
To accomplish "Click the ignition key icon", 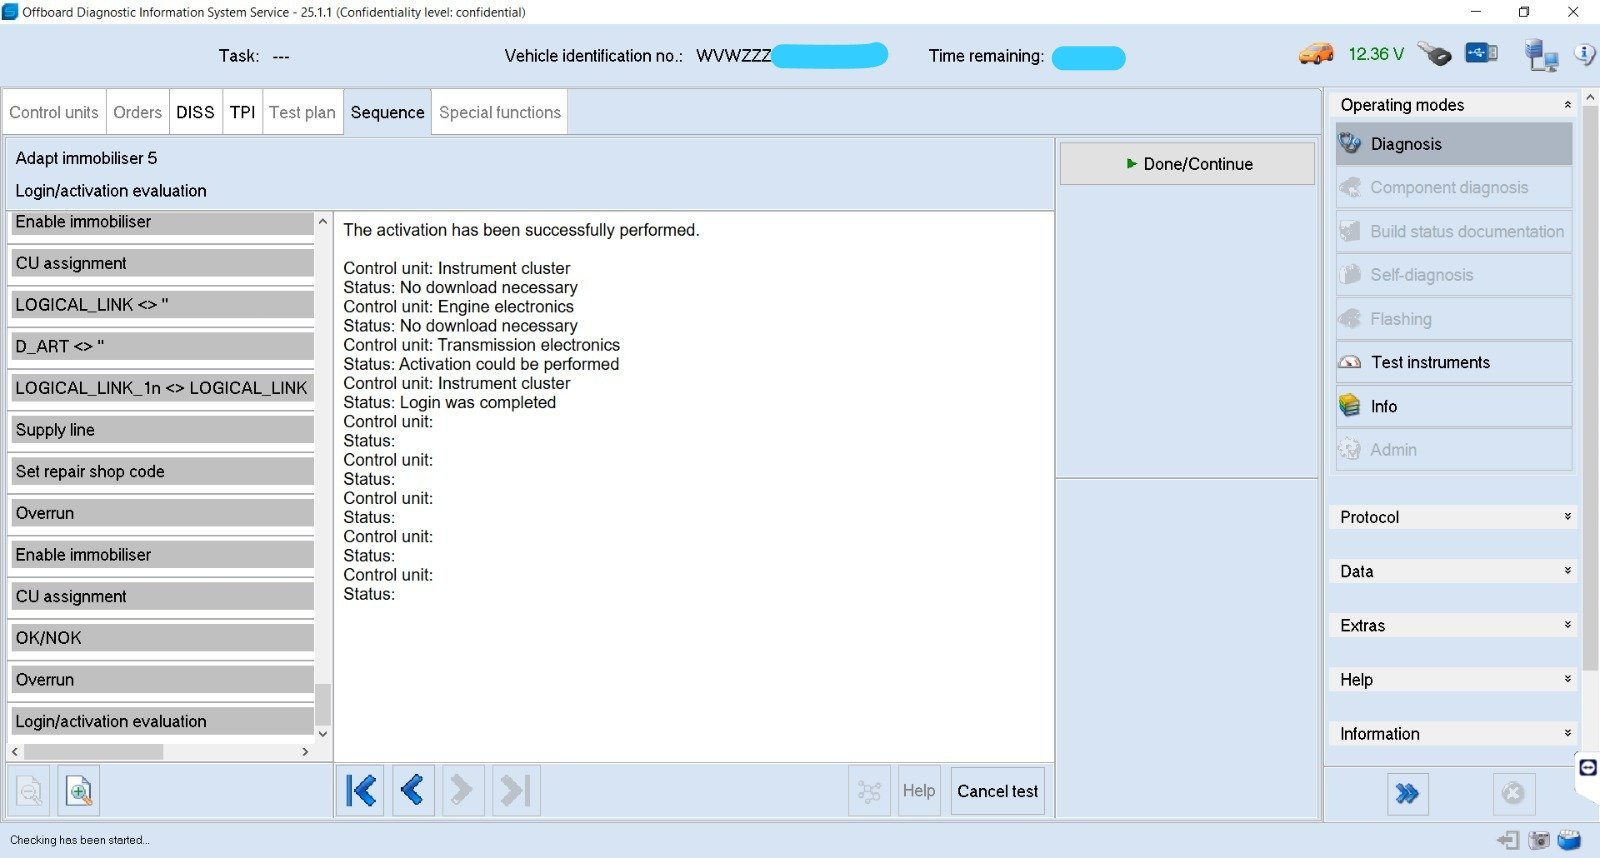I will [1434, 54].
